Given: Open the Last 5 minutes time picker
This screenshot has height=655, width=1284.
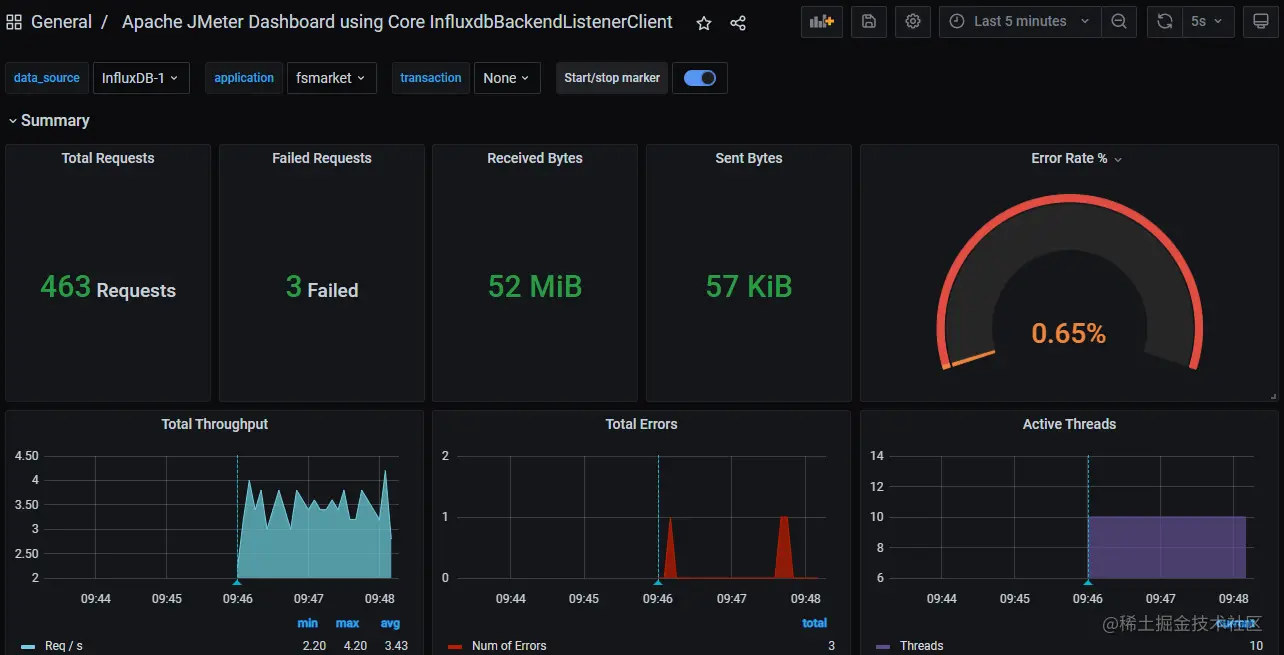Looking at the screenshot, I should [1020, 21].
